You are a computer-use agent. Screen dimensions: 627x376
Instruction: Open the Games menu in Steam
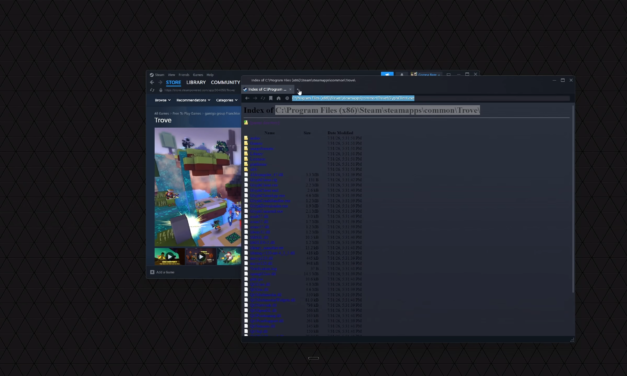pos(198,75)
